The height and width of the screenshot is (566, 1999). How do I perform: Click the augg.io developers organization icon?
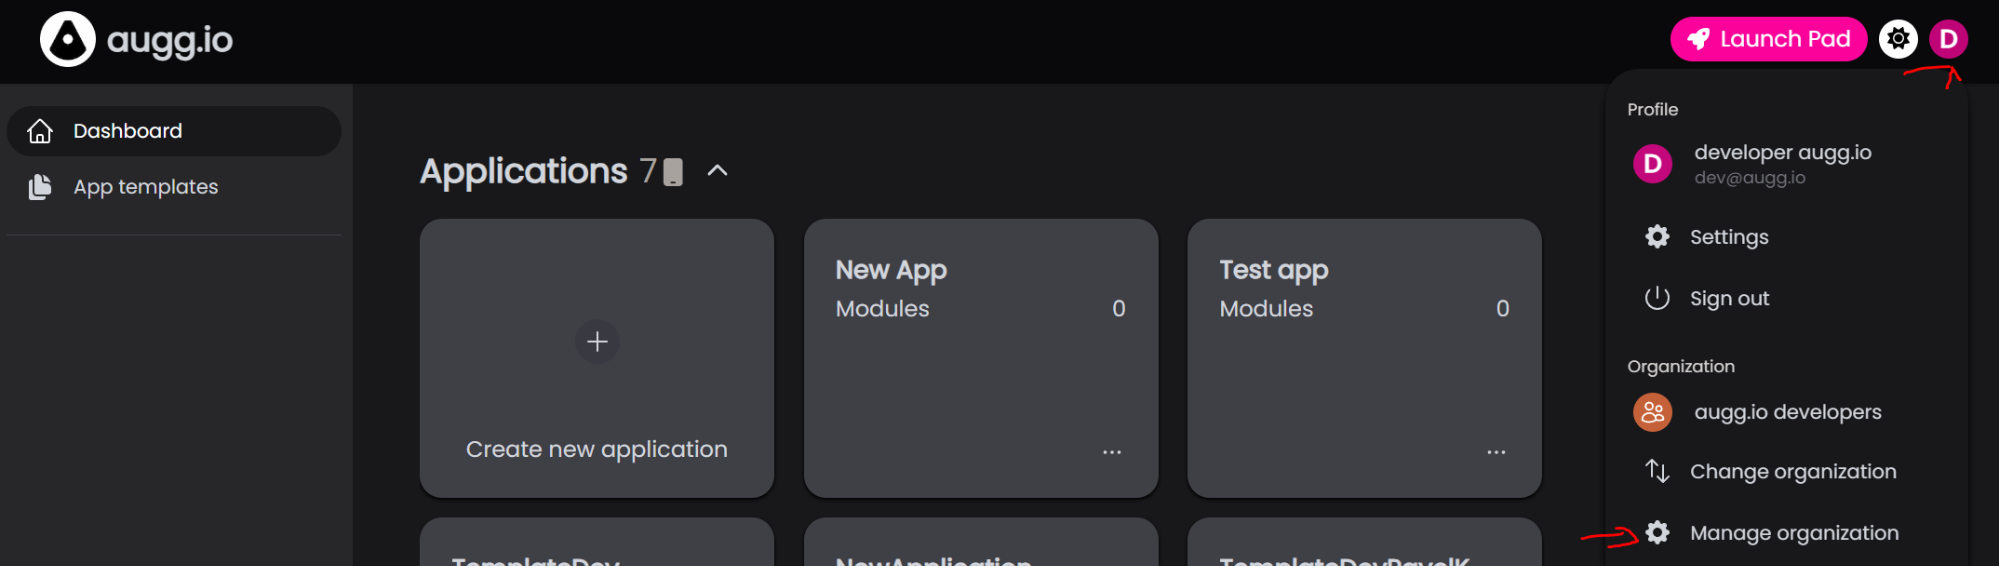point(1652,412)
